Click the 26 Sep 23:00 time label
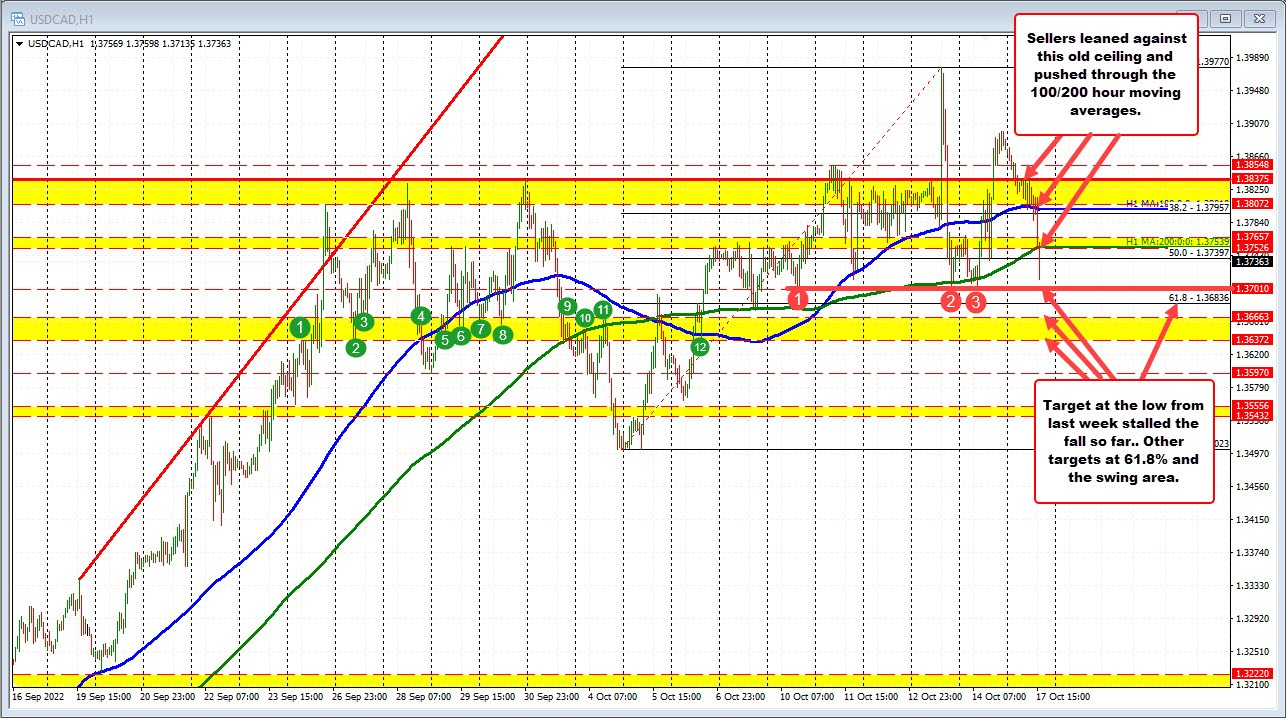Screen dimensions: 1286x718 (359, 695)
